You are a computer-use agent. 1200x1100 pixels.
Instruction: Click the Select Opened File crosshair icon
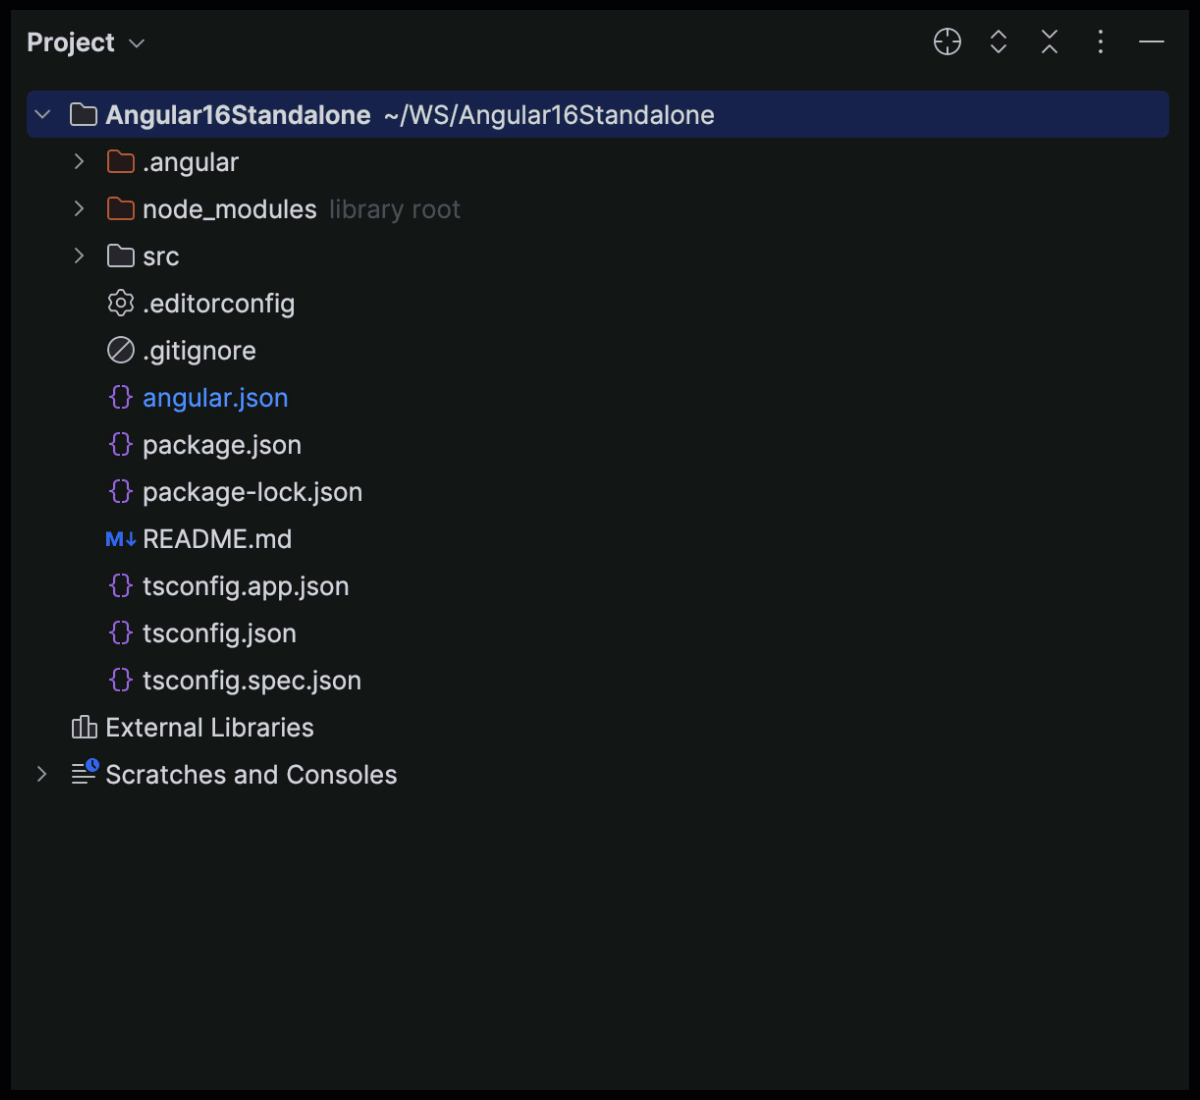point(946,42)
